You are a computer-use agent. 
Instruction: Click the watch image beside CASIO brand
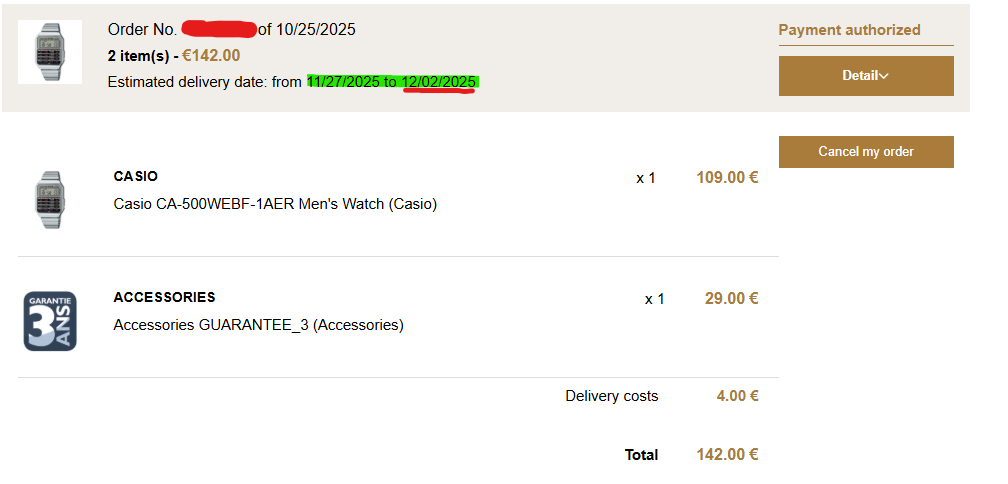49,200
